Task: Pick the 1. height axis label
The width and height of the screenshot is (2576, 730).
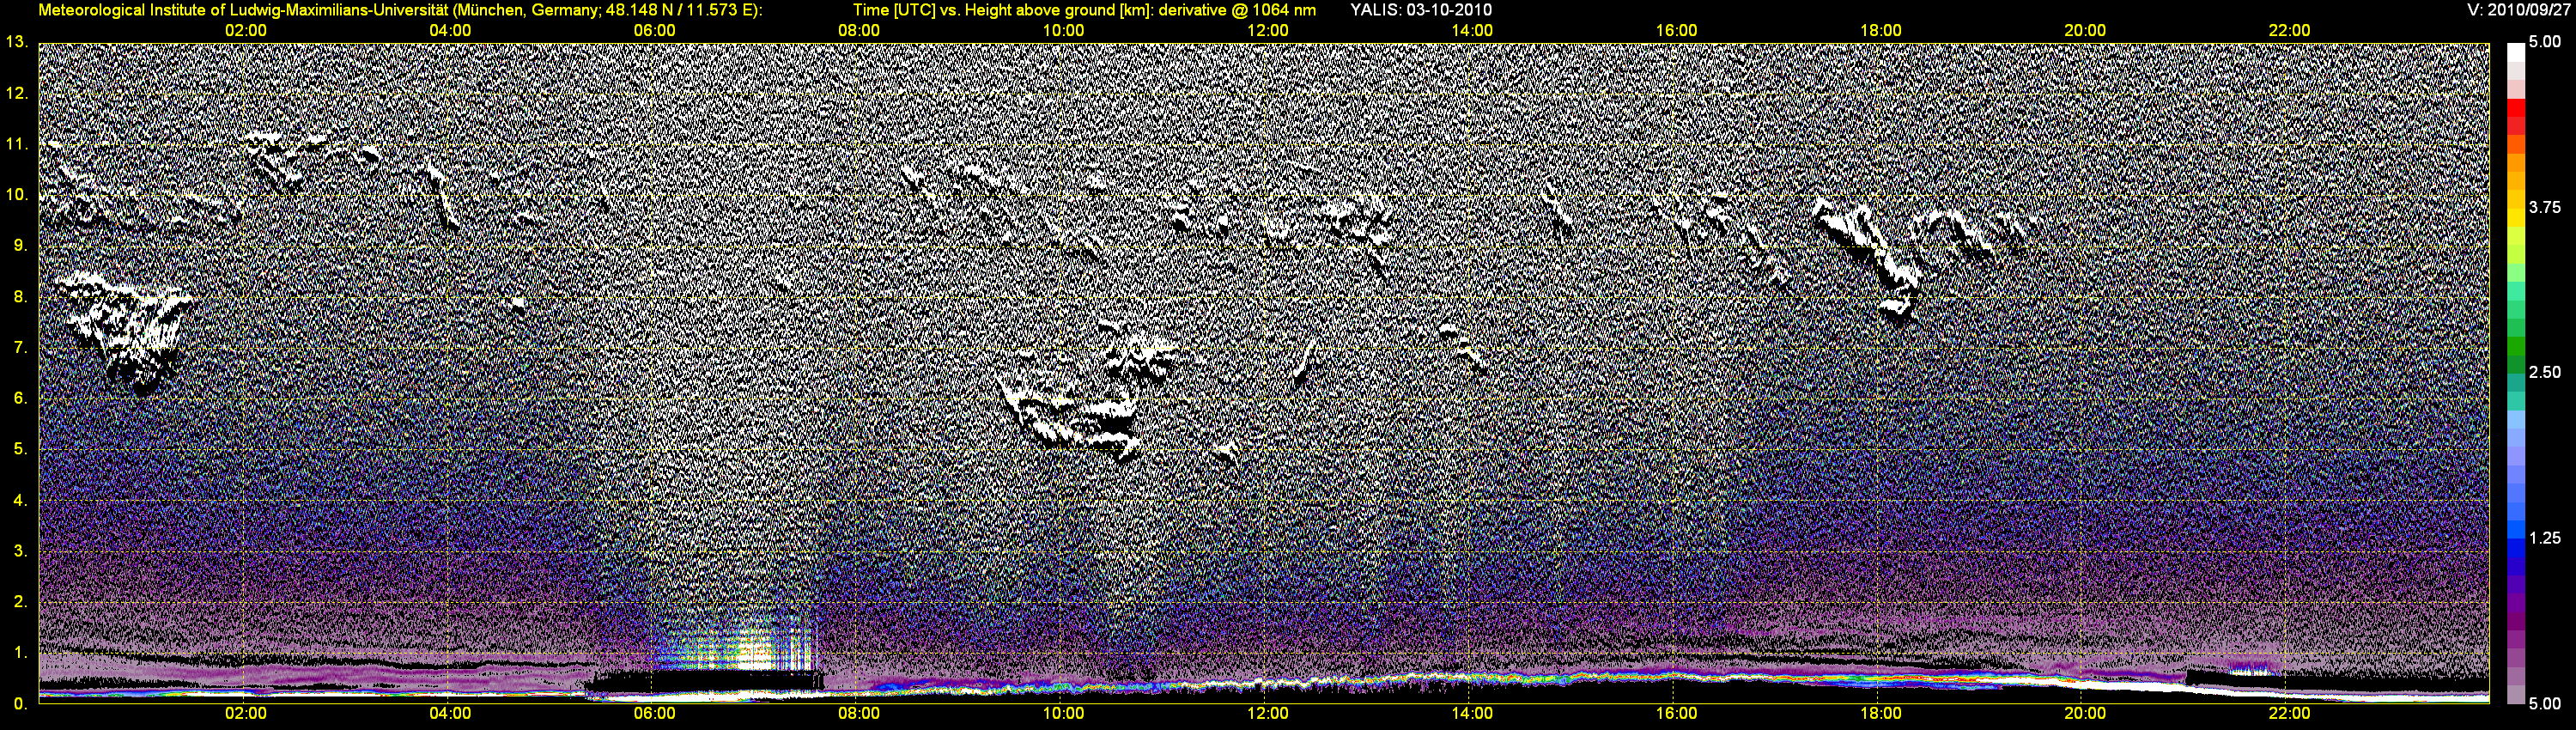Action: click(x=19, y=653)
